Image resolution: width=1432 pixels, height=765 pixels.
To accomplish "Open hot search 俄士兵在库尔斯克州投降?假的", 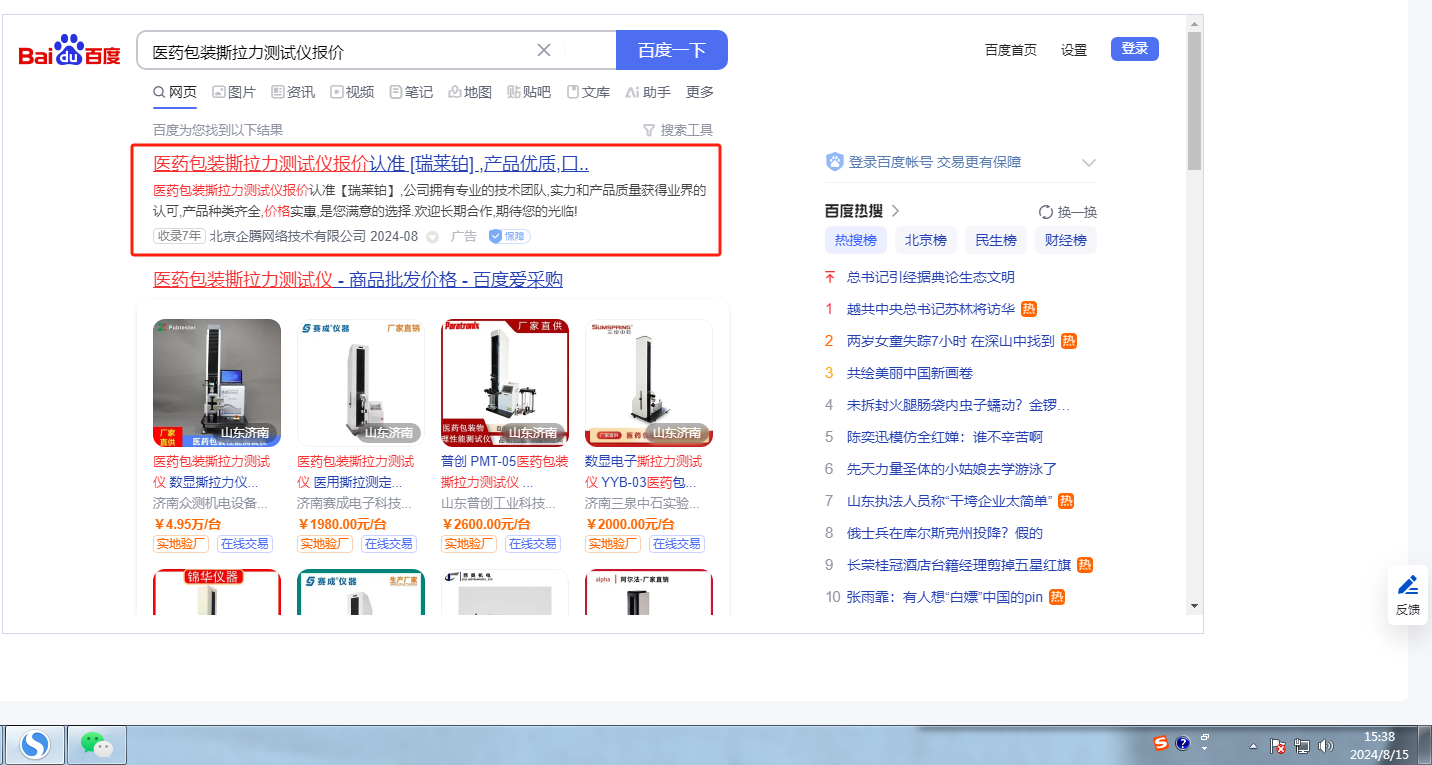I will point(945,533).
